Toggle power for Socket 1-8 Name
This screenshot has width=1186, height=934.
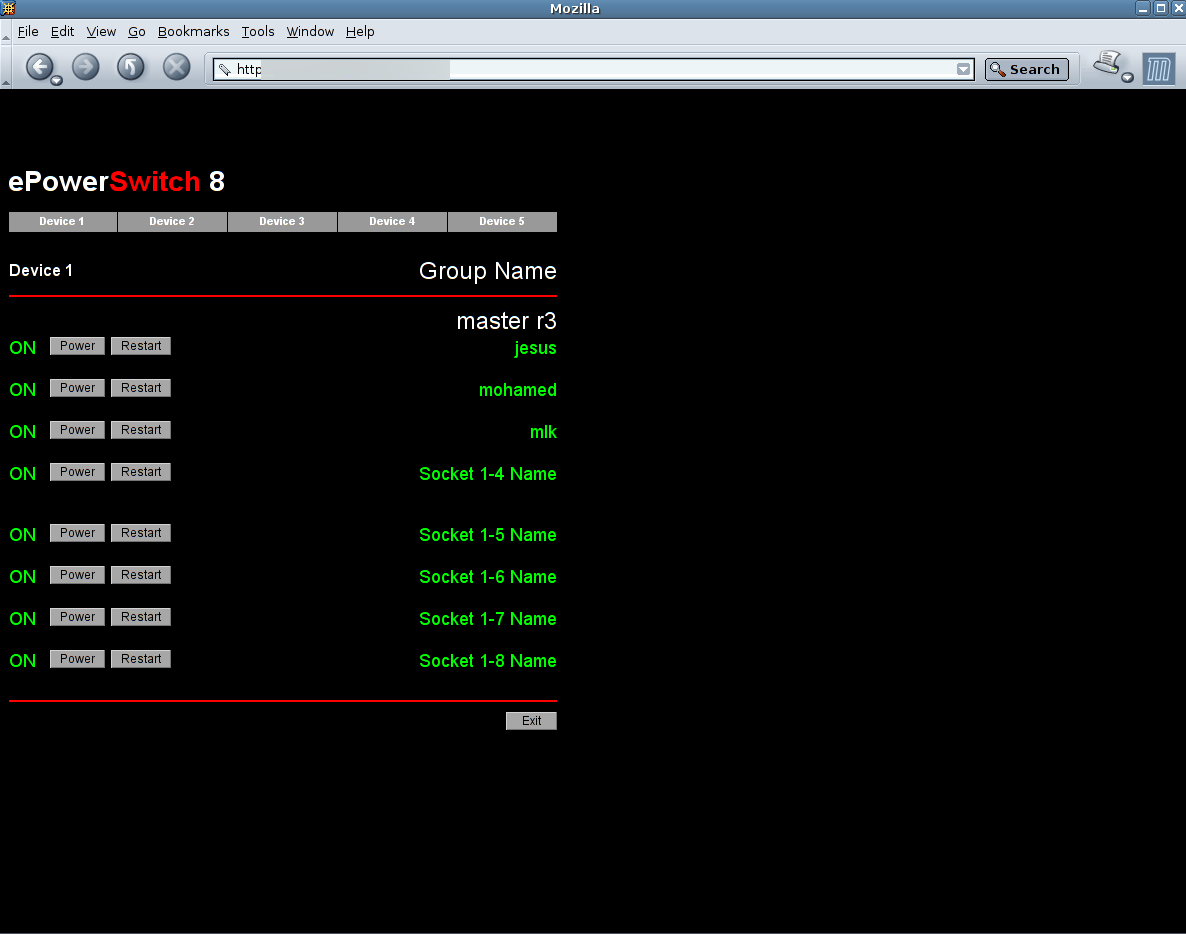pyautogui.click(x=77, y=659)
